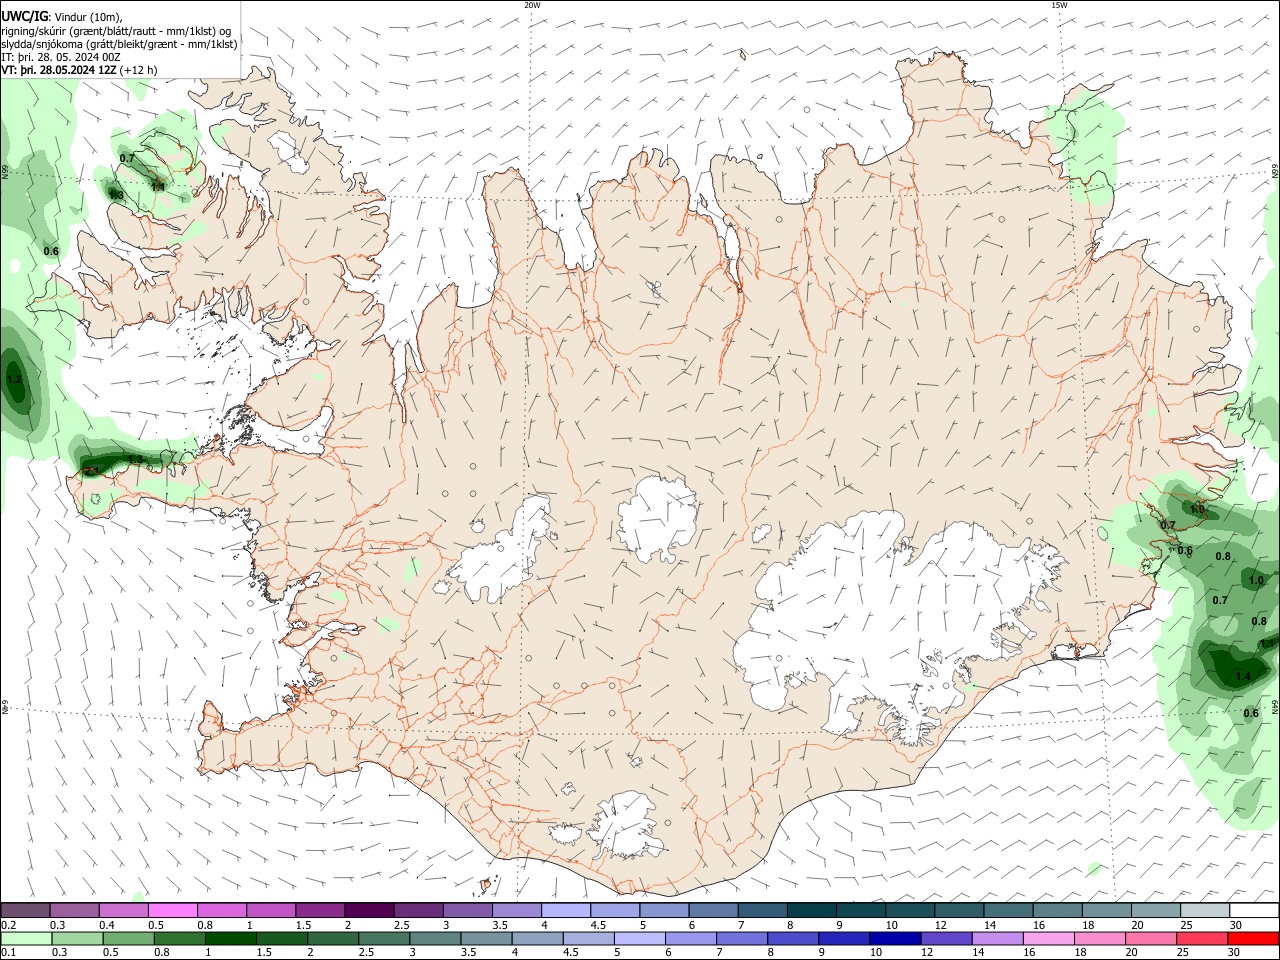Viewport: 1280px width, 960px height.
Task: Pick lower legend bright red swatch after 30
Action: [x=1254, y=939]
